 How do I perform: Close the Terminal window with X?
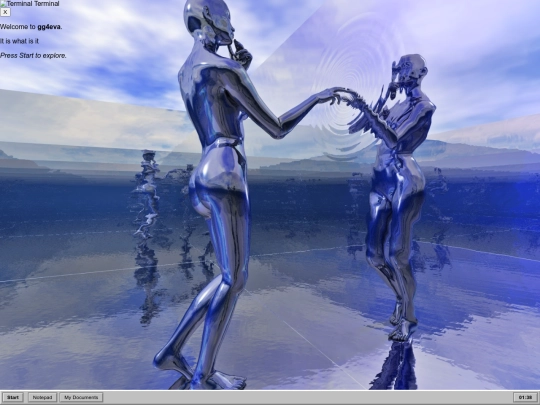point(5,12)
